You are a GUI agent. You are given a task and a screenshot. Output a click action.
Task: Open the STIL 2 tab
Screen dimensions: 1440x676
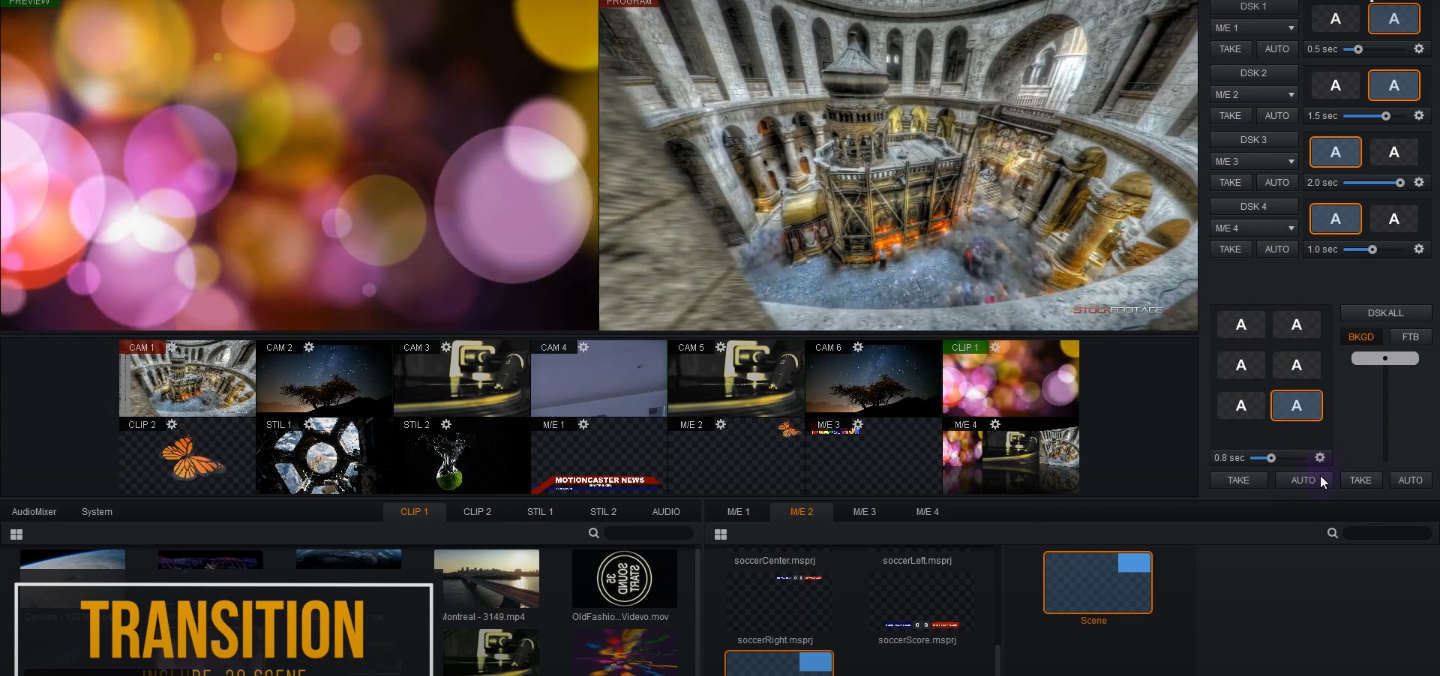tap(603, 511)
